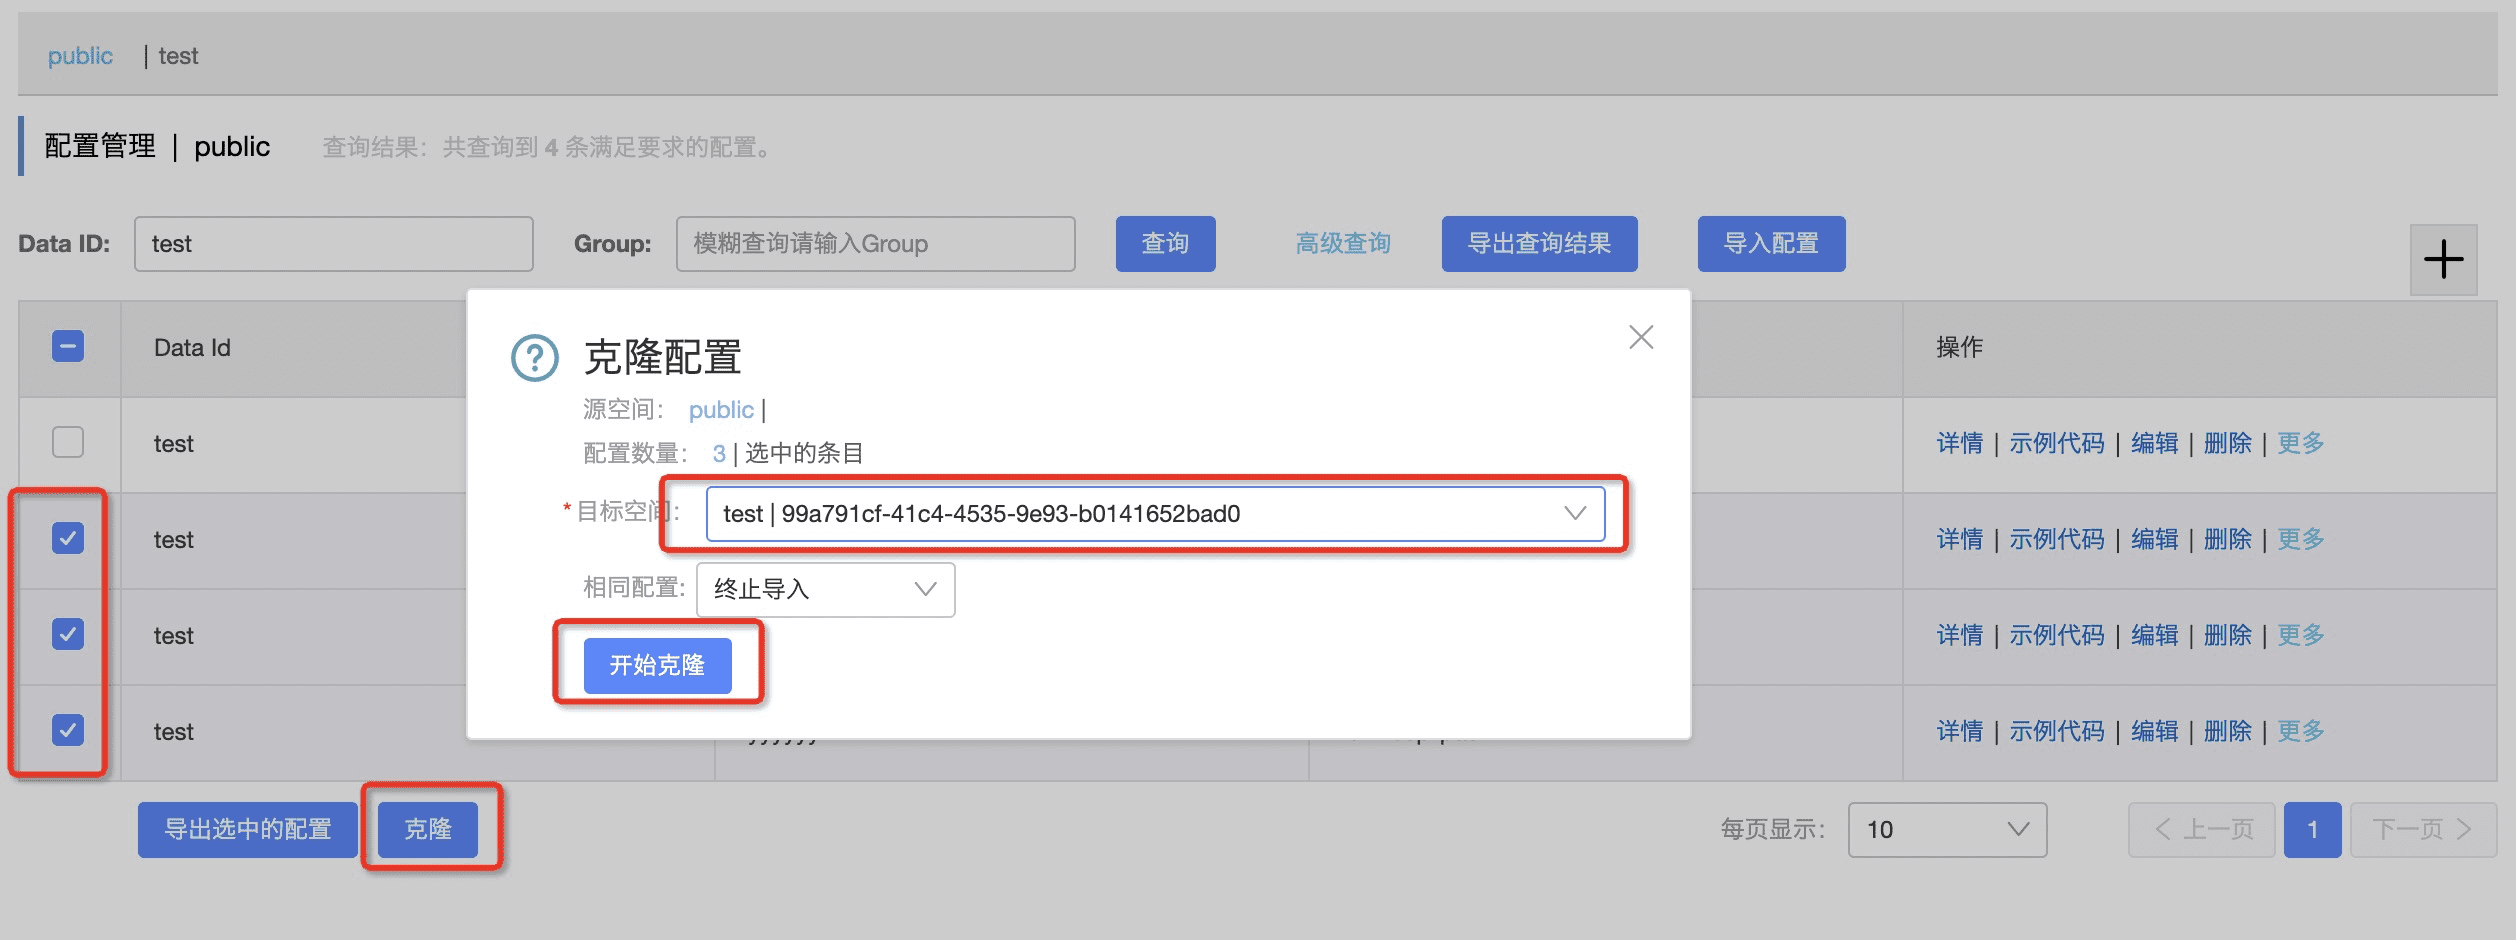Click page number 1 in the pagination
2516x940 pixels.
pos(2312,829)
